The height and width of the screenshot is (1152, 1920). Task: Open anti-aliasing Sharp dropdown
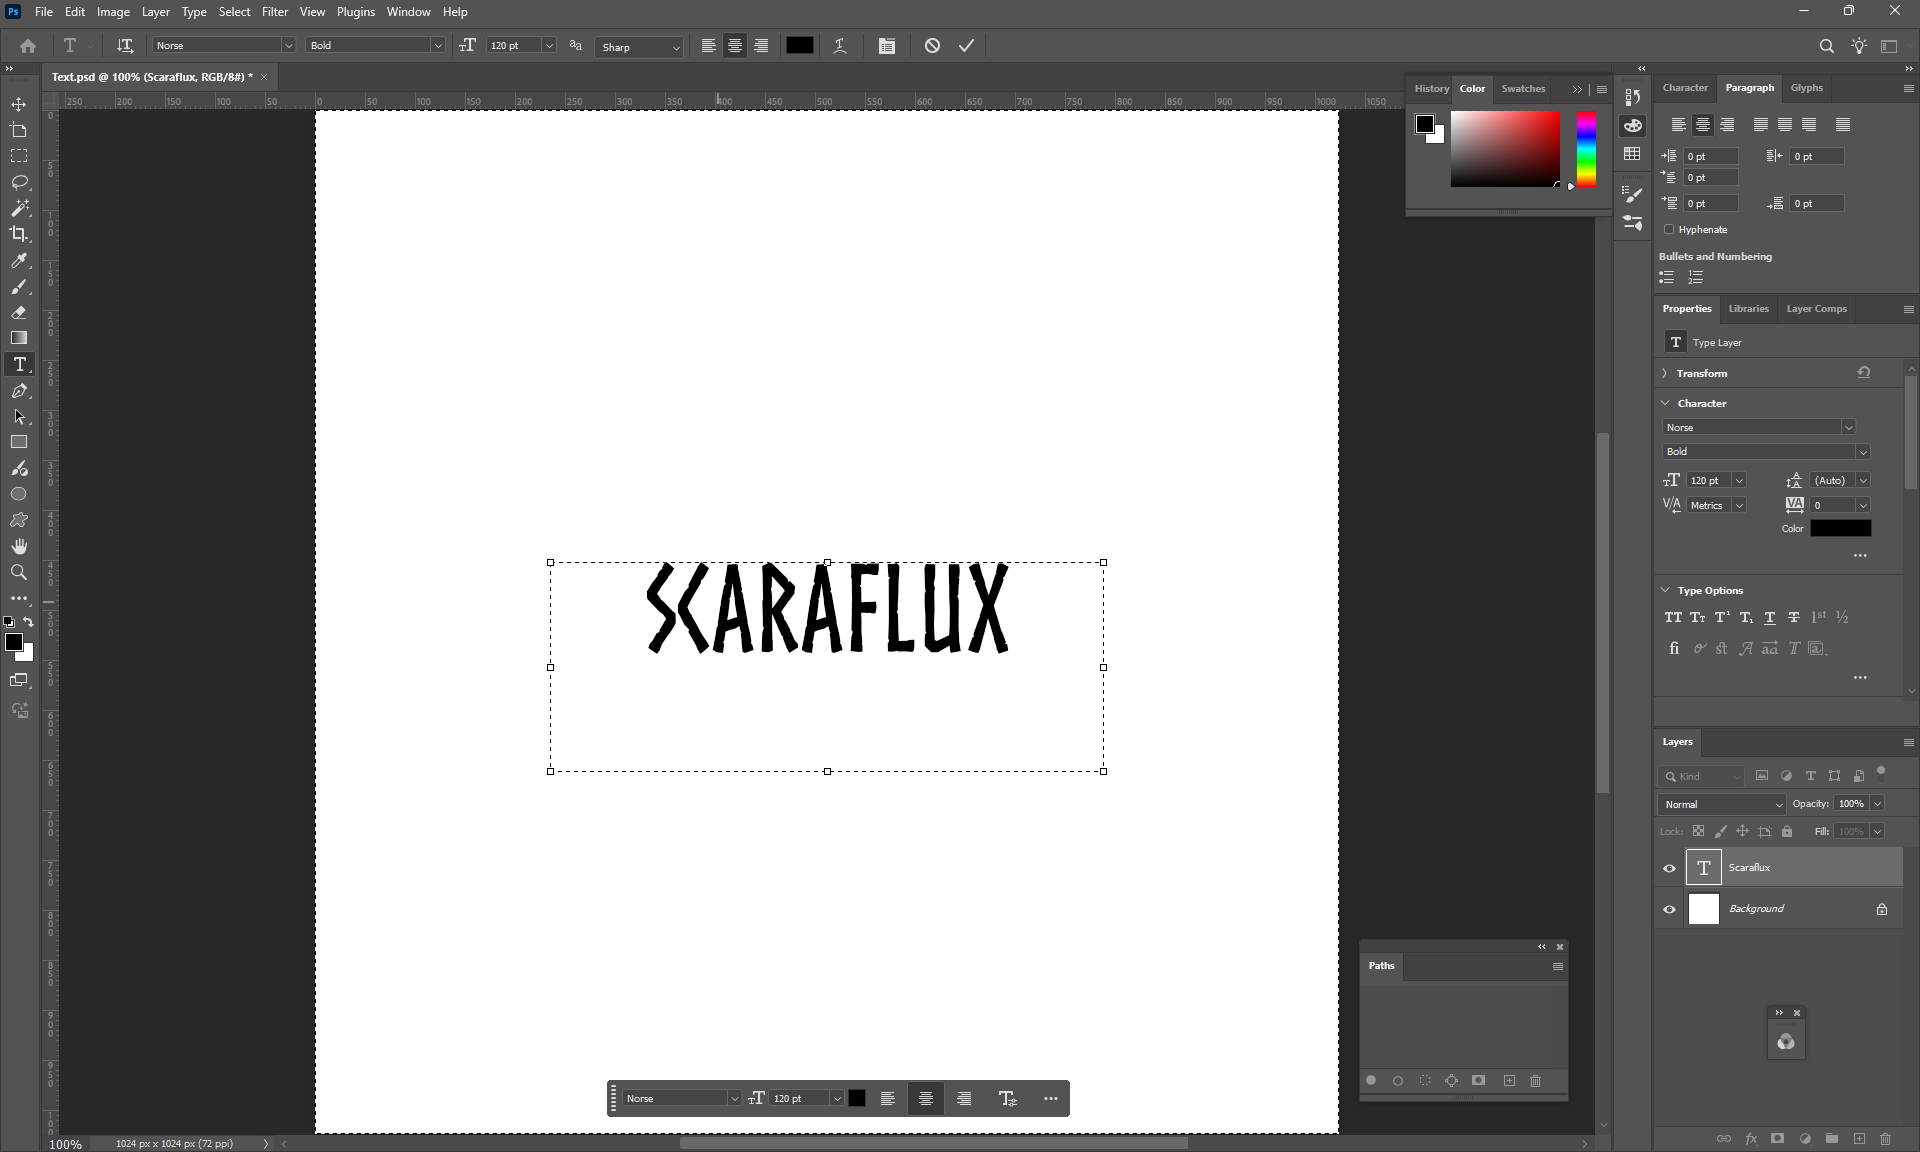[640, 47]
